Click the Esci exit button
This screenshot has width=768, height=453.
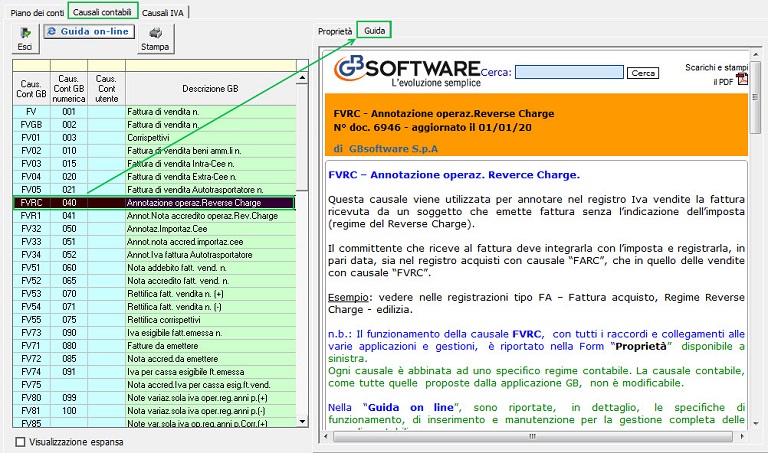25,39
